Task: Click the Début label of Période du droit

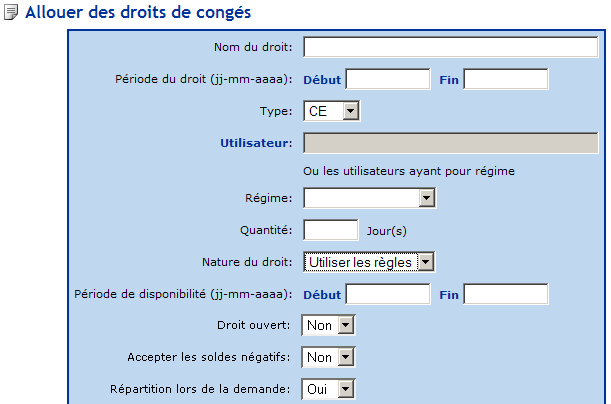Action: (322, 79)
